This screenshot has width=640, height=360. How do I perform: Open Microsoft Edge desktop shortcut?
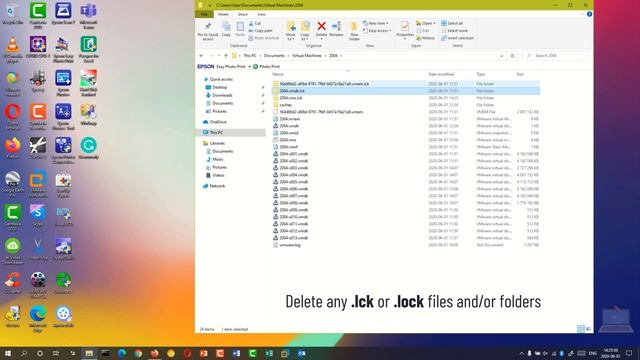pos(38,320)
